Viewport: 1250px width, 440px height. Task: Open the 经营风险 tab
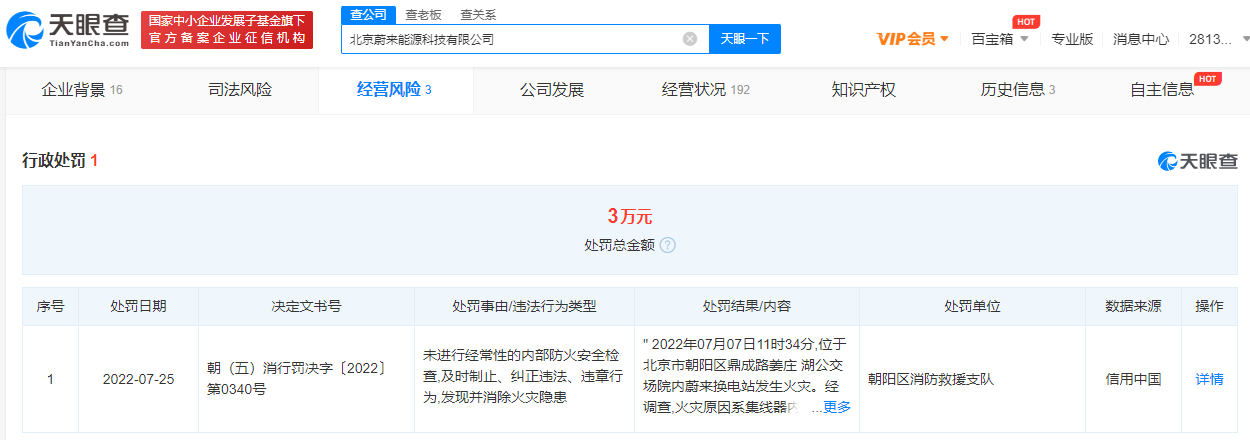pyautogui.click(x=395, y=90)
